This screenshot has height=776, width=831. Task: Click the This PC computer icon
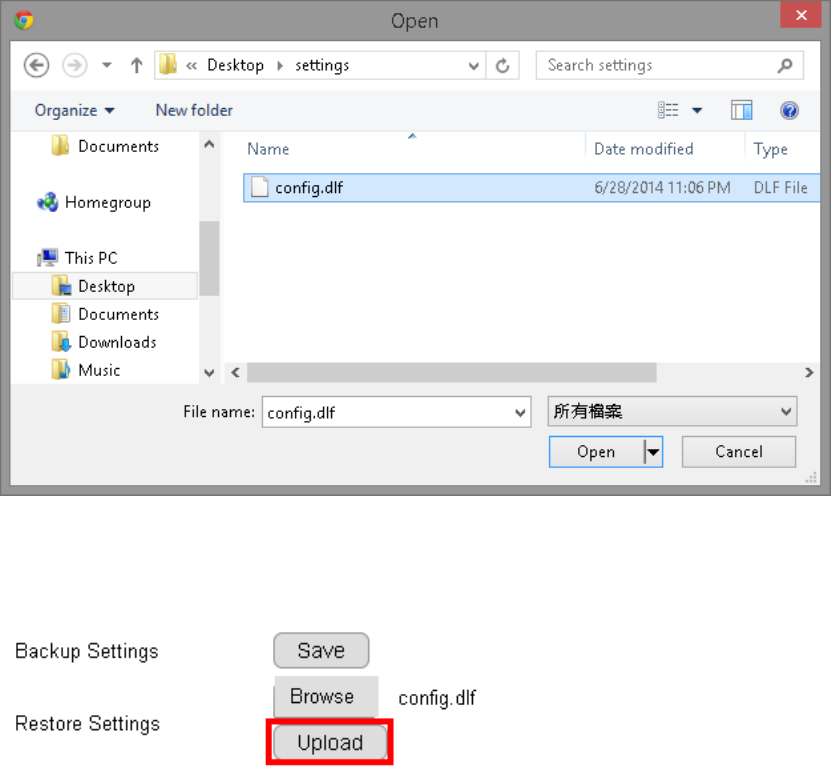click(48, 258)
